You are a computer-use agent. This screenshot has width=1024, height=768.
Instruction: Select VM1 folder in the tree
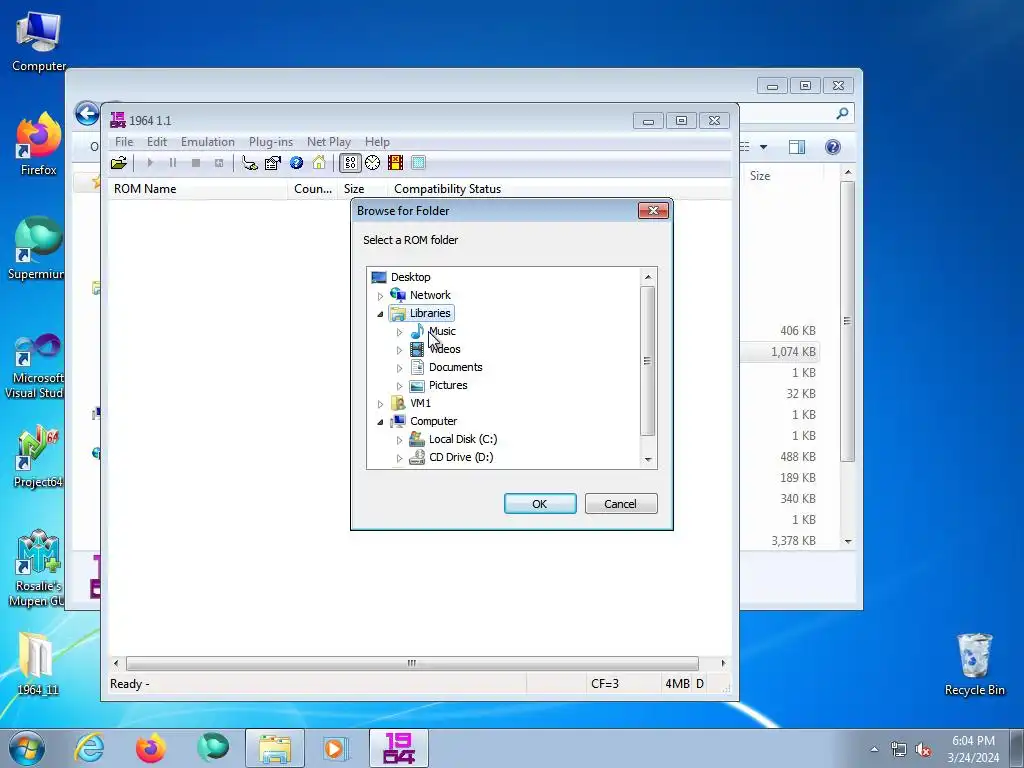point(420,403)
